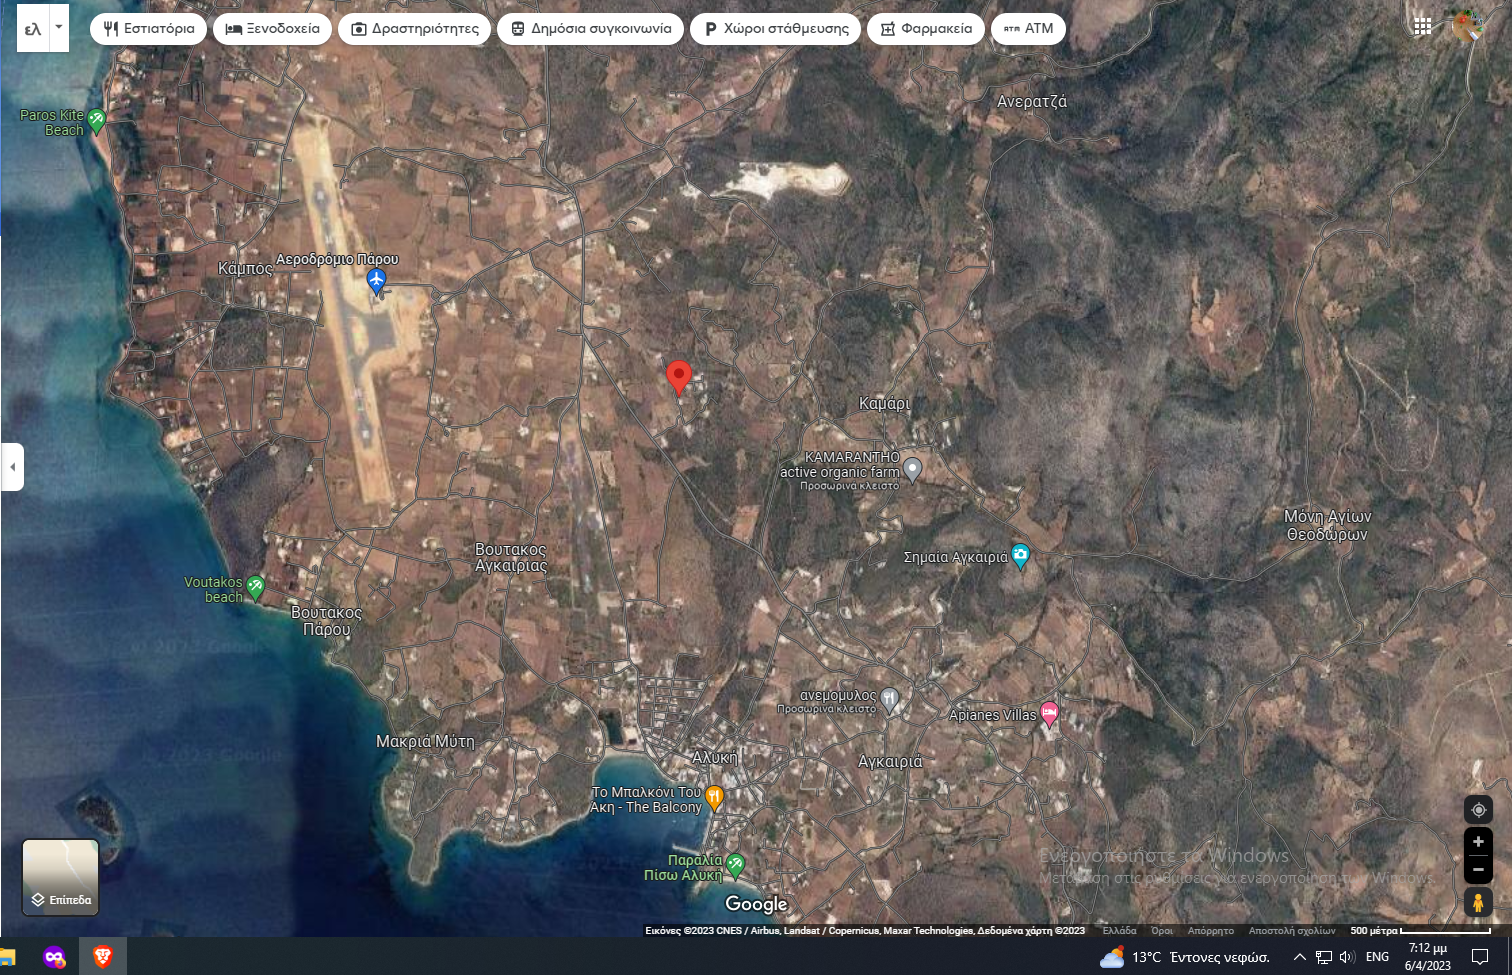Show my current location
The height and width of the screenshot is (975, 1512).
(x=1478, y=810)
